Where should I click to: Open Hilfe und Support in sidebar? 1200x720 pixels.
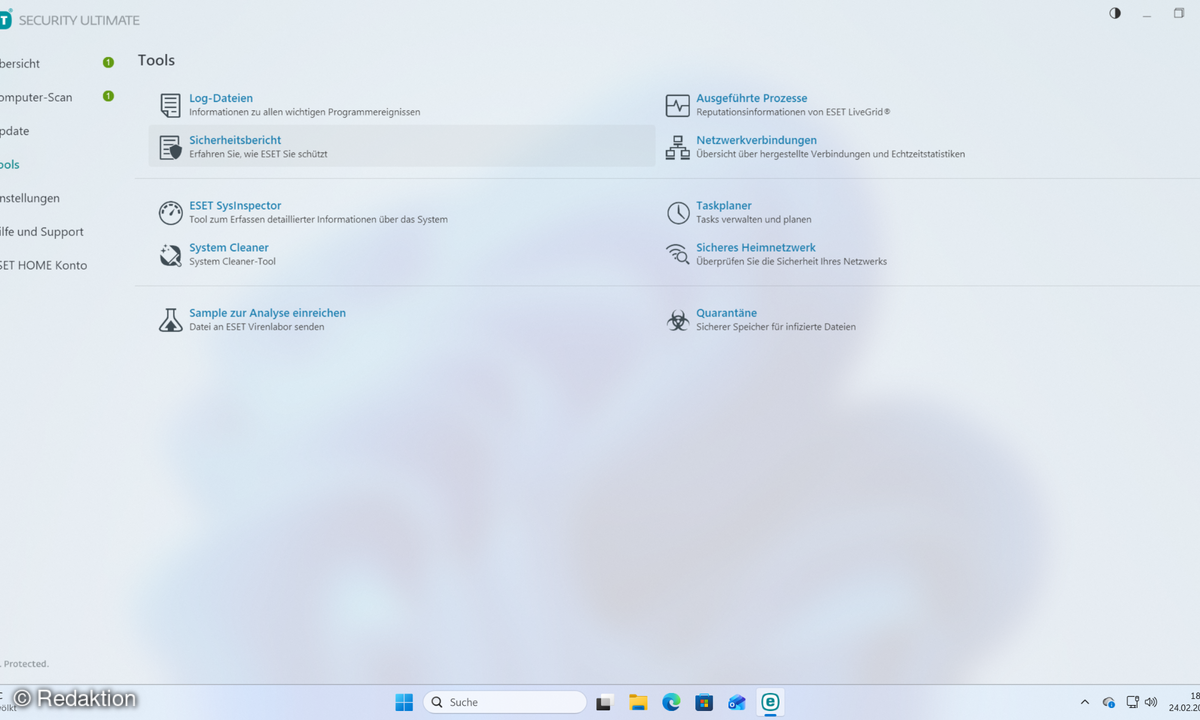pos(42,232)
